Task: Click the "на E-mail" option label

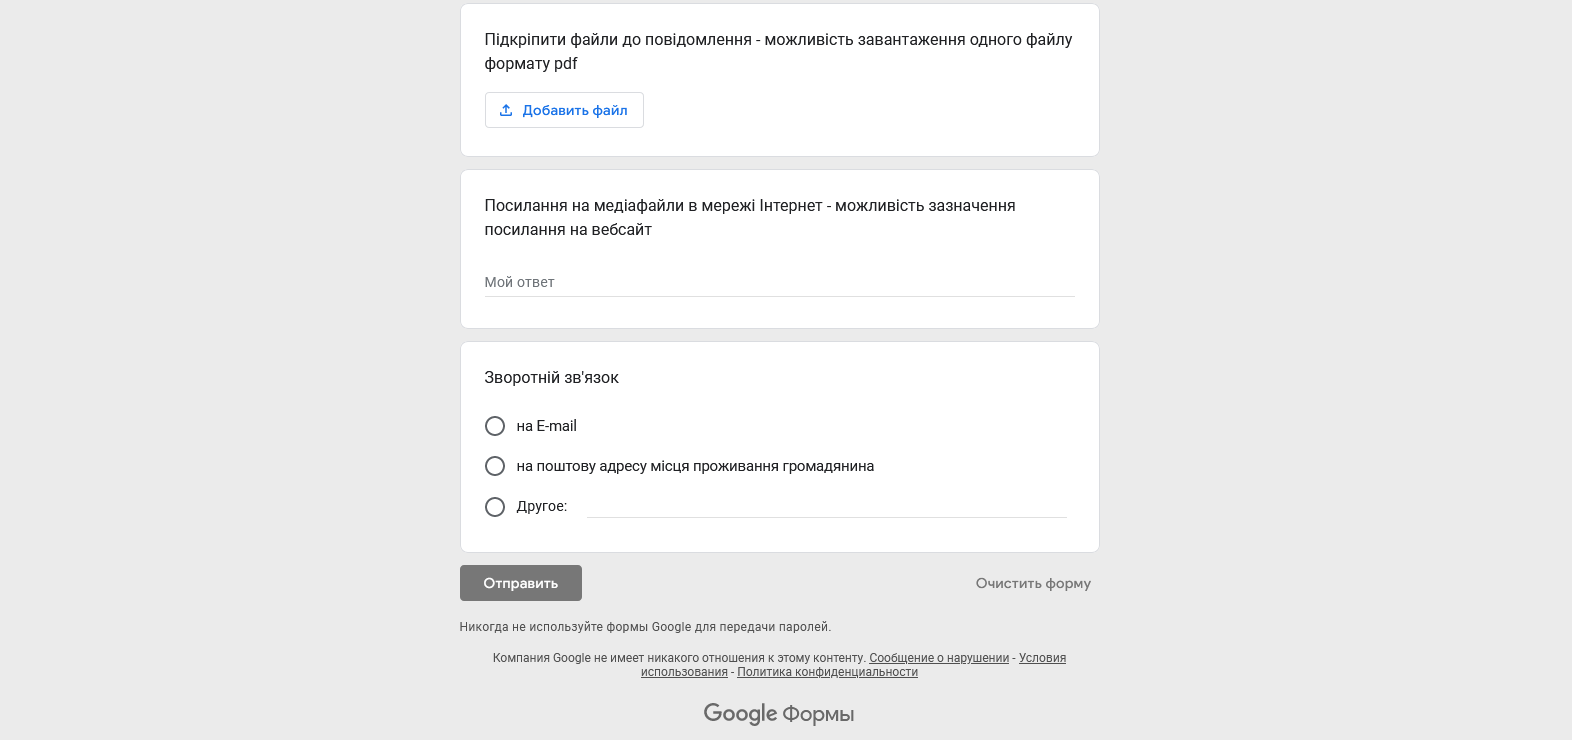Action: coord(546,426)
